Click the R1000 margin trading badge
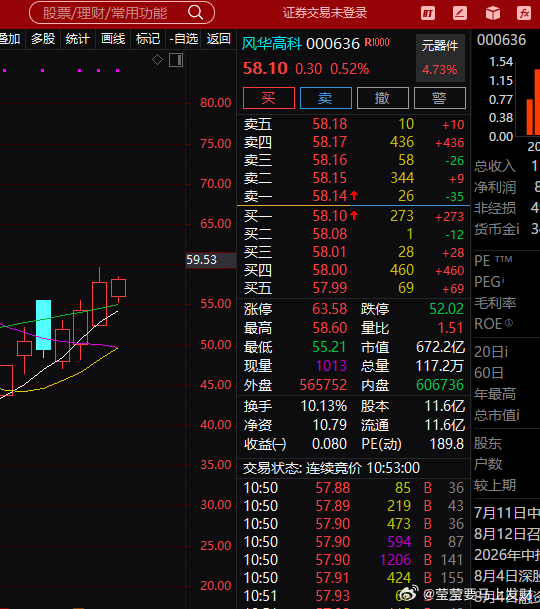 point(377,42)
